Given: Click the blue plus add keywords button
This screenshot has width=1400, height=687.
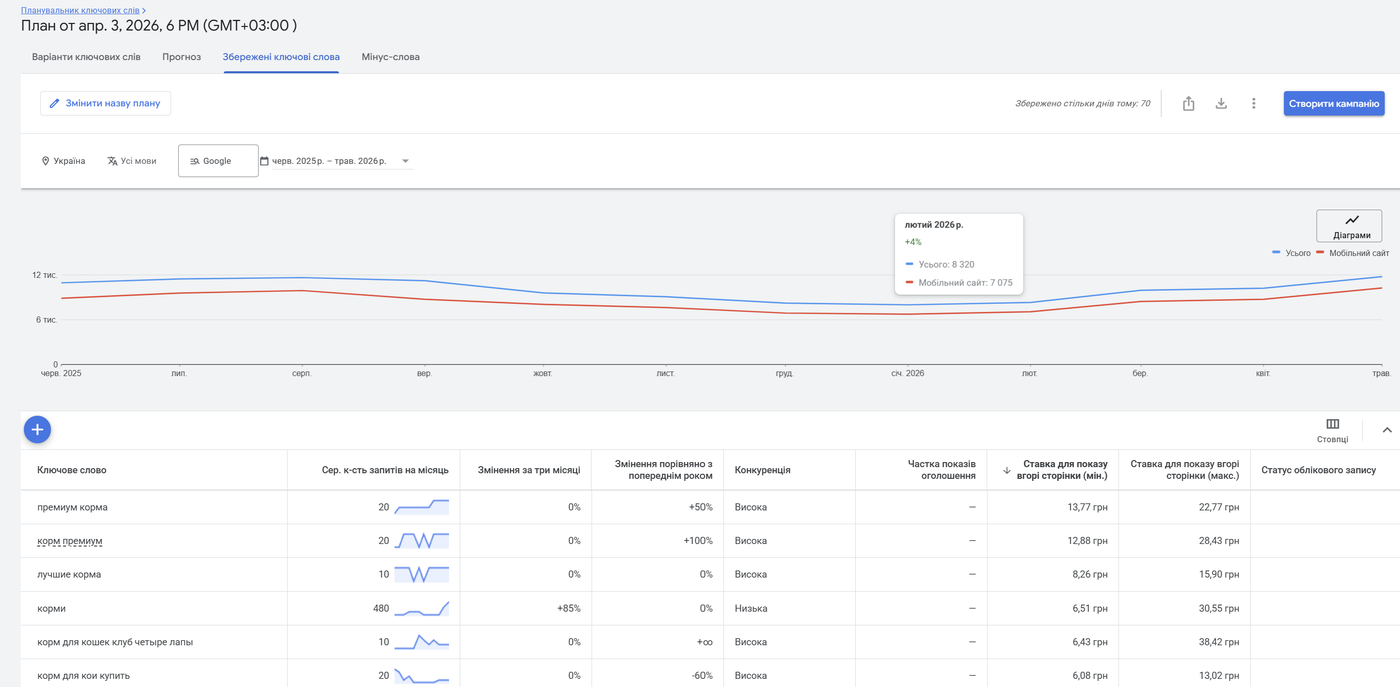Looking at the screenshot, I should click(37, 429).
